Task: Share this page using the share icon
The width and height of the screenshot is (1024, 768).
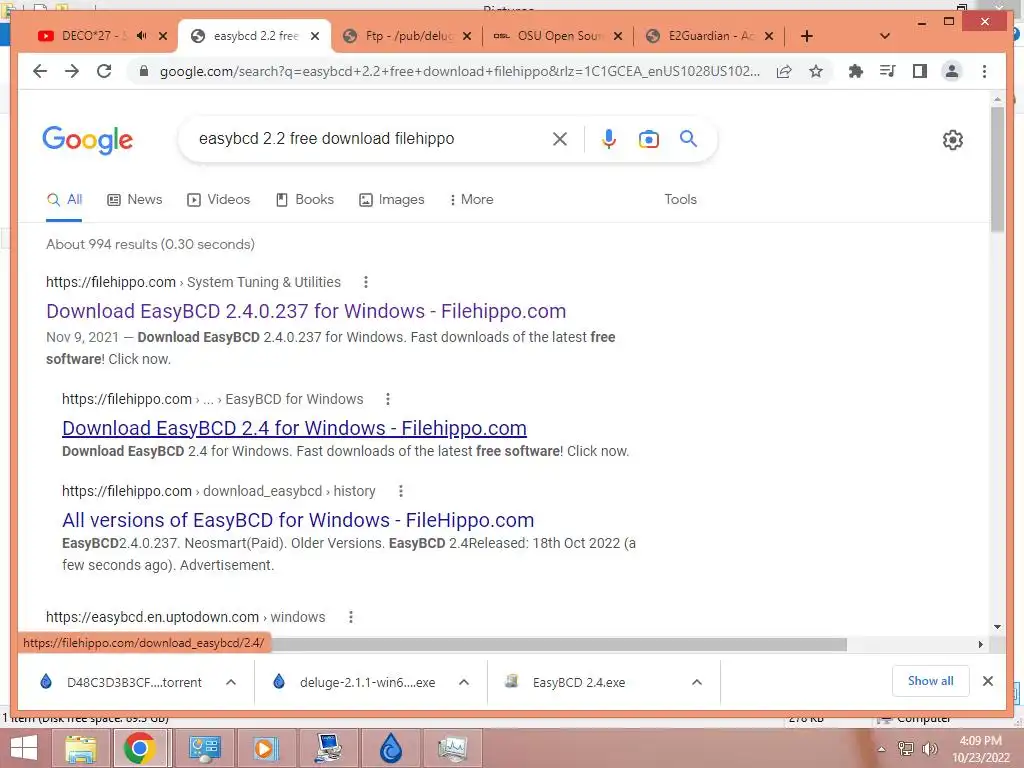Action: tap(784, 71)
